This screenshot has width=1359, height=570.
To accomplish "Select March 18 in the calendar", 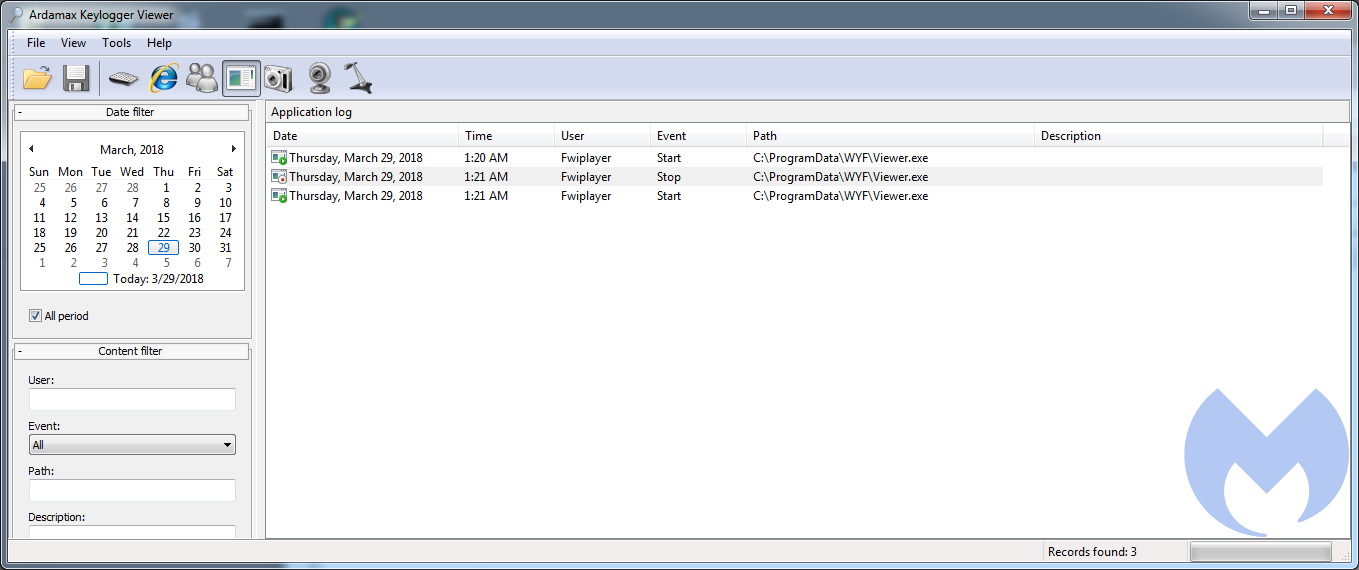I will click(x=39, y=233).
